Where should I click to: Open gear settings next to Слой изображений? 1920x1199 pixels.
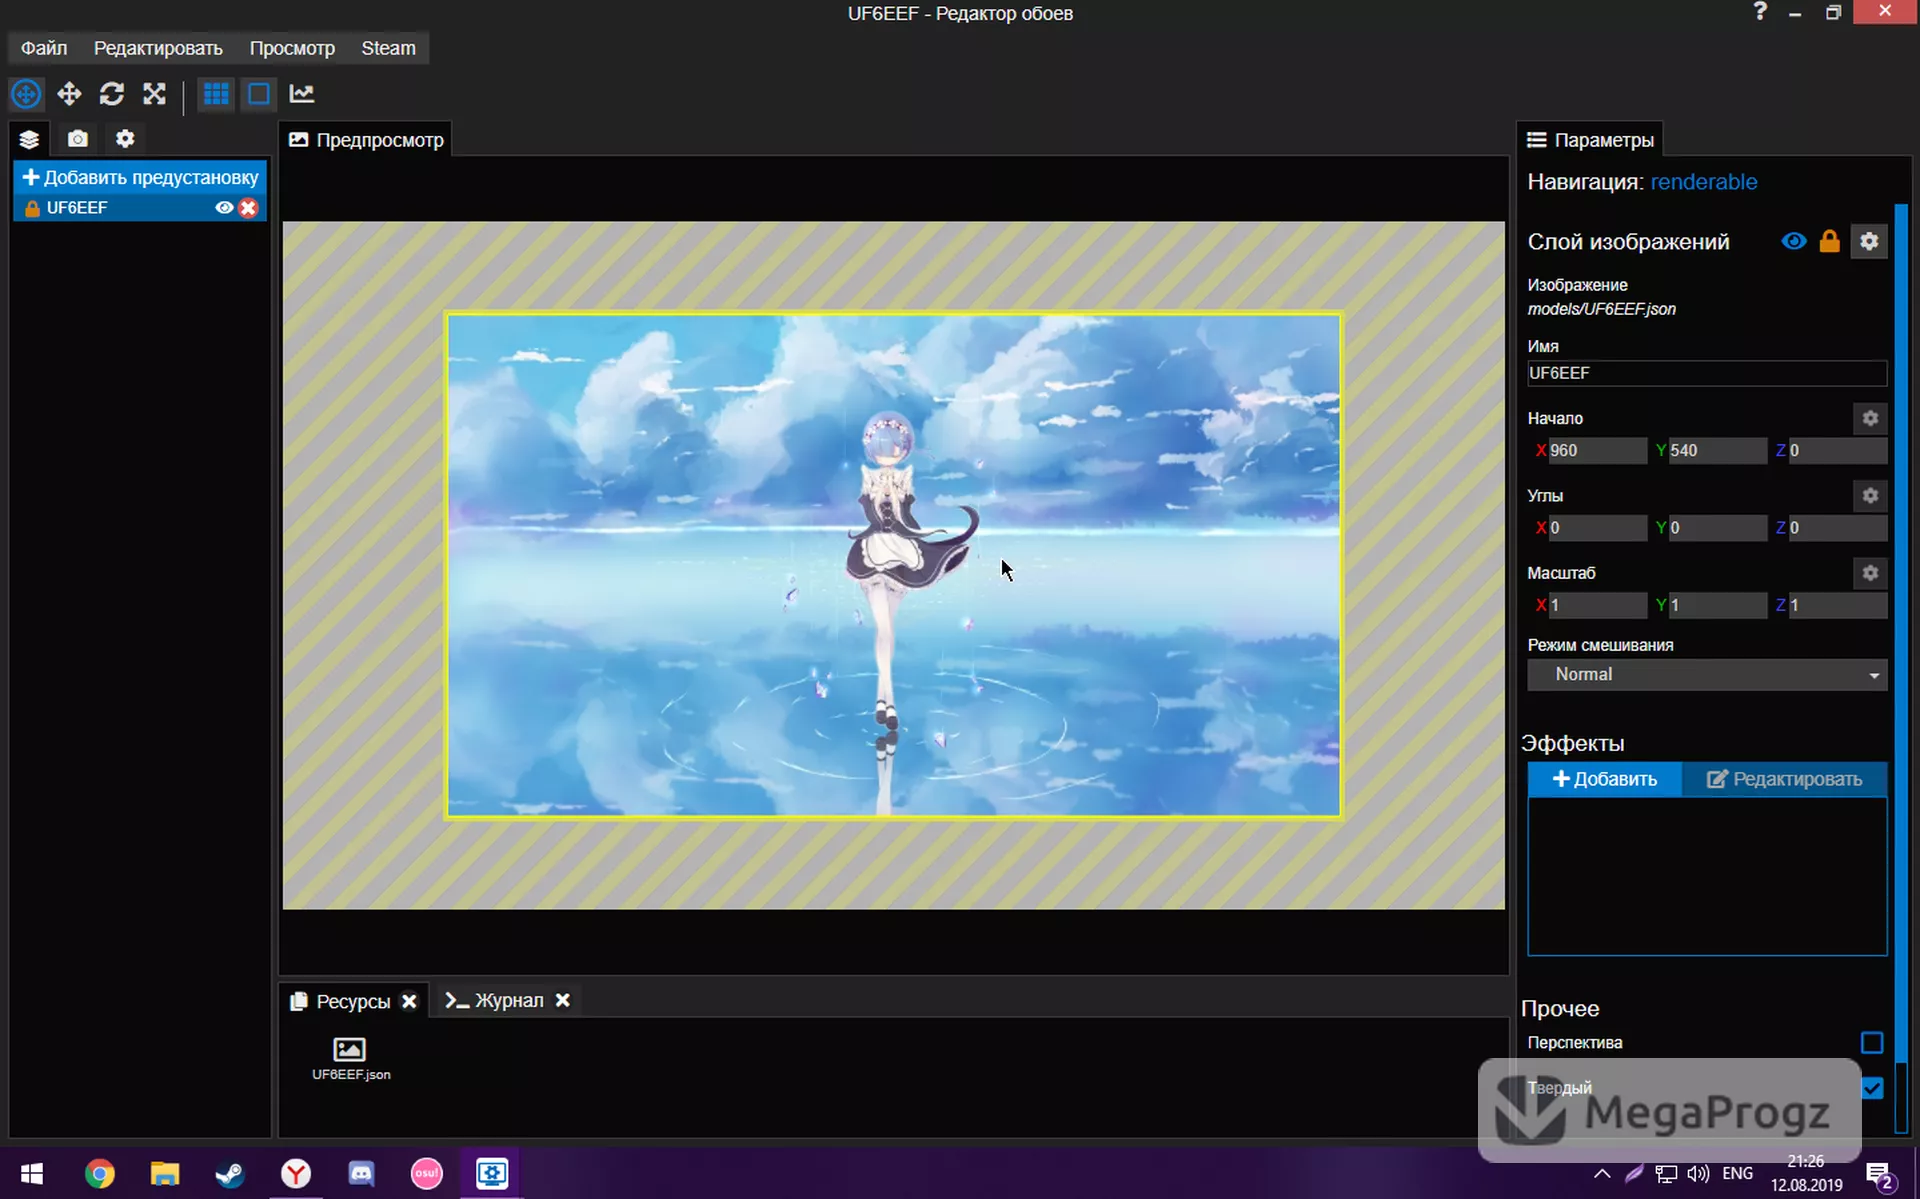click(x=1869, y=241)
